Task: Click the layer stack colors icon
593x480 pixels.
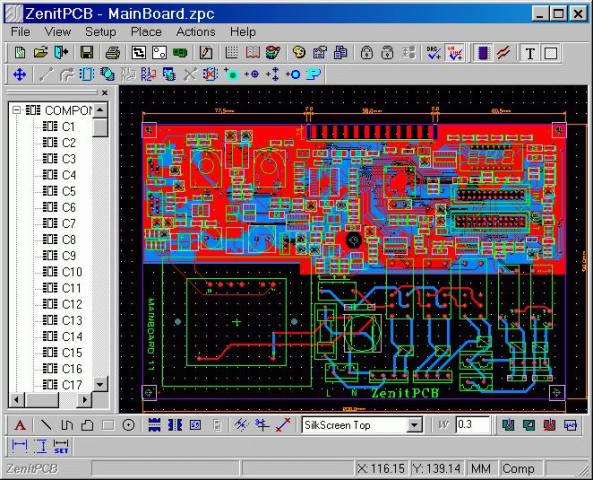Action: (x=273, y=53)
